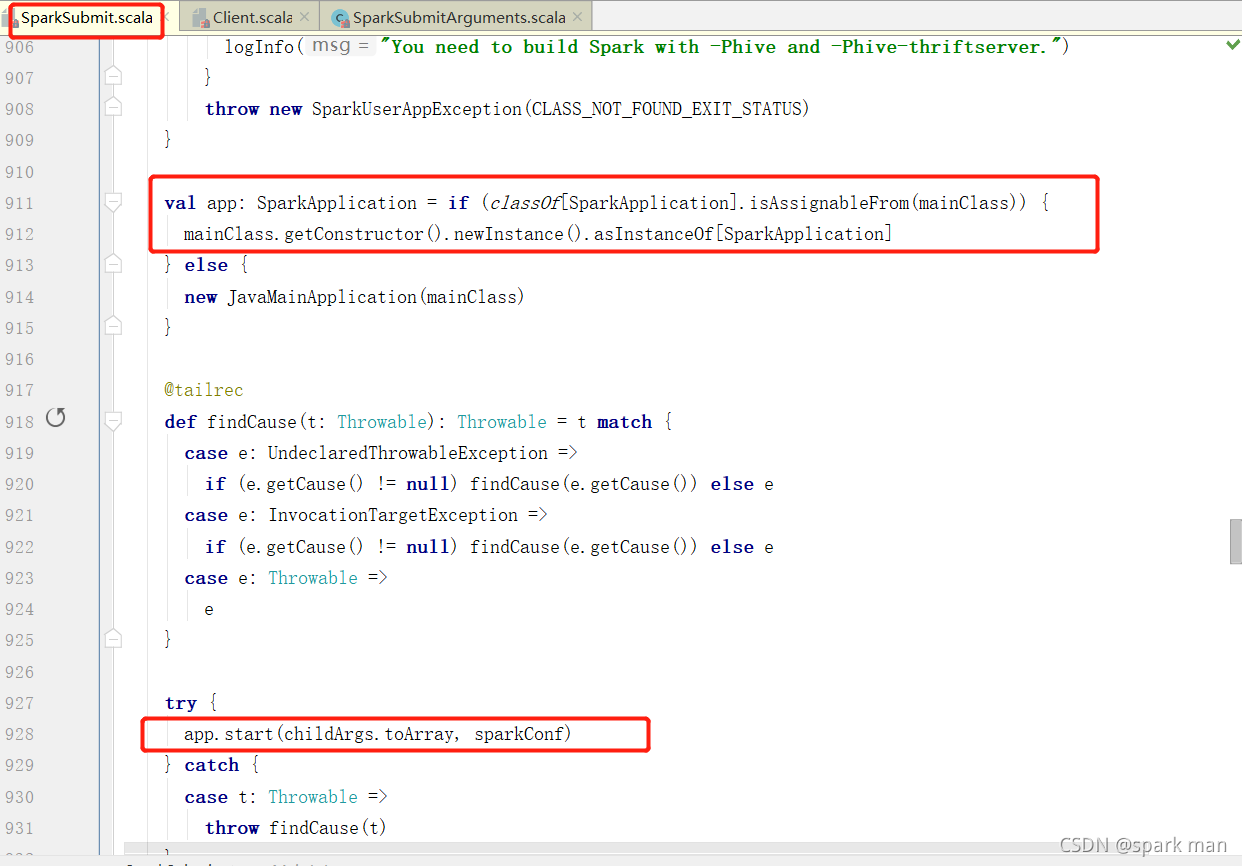
Task: Click the match keyword on line 918
Action: 624,422
